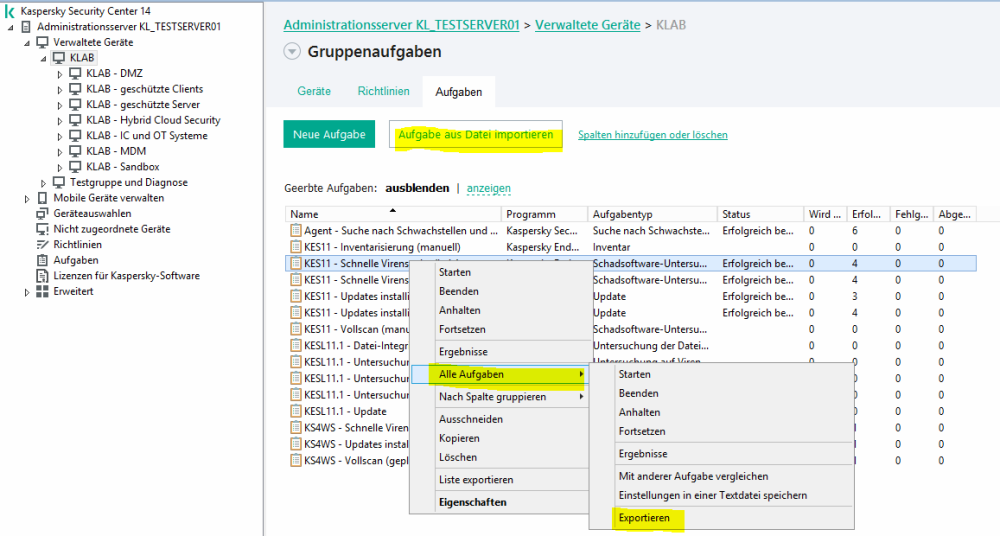Click the Kaspersky Security Center 14 logo icon
Image resolution: width=1000 pixels, height=536 pixels.
coord(9,11)
